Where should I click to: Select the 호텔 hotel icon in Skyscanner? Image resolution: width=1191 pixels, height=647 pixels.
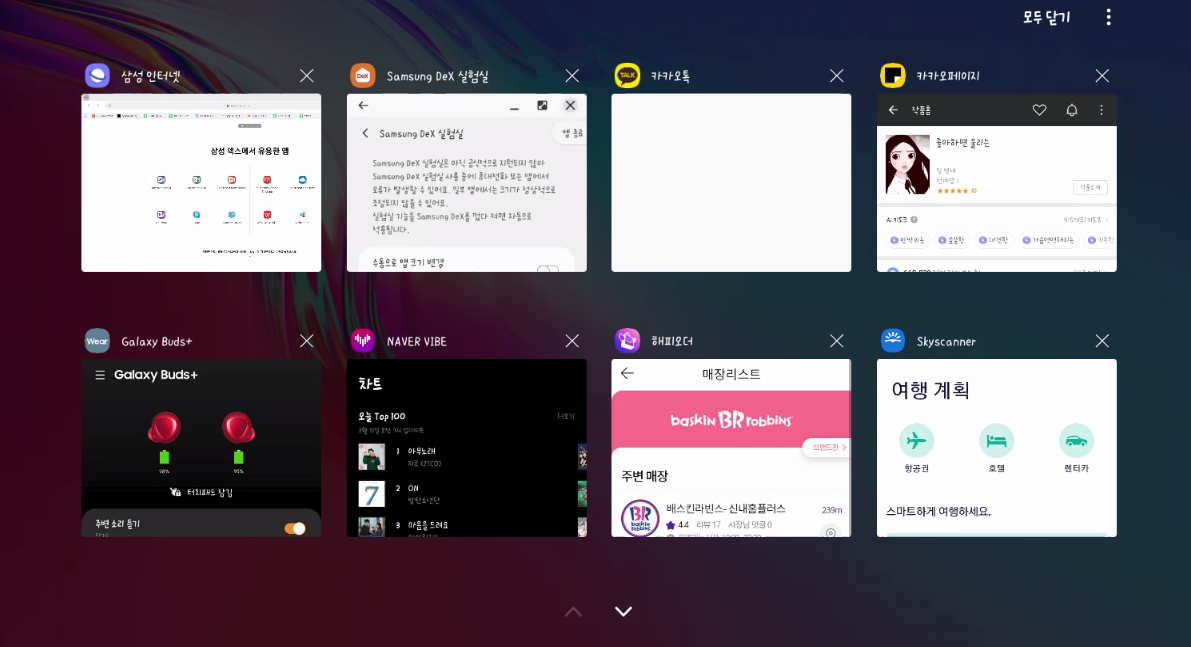tap(997, 440)
